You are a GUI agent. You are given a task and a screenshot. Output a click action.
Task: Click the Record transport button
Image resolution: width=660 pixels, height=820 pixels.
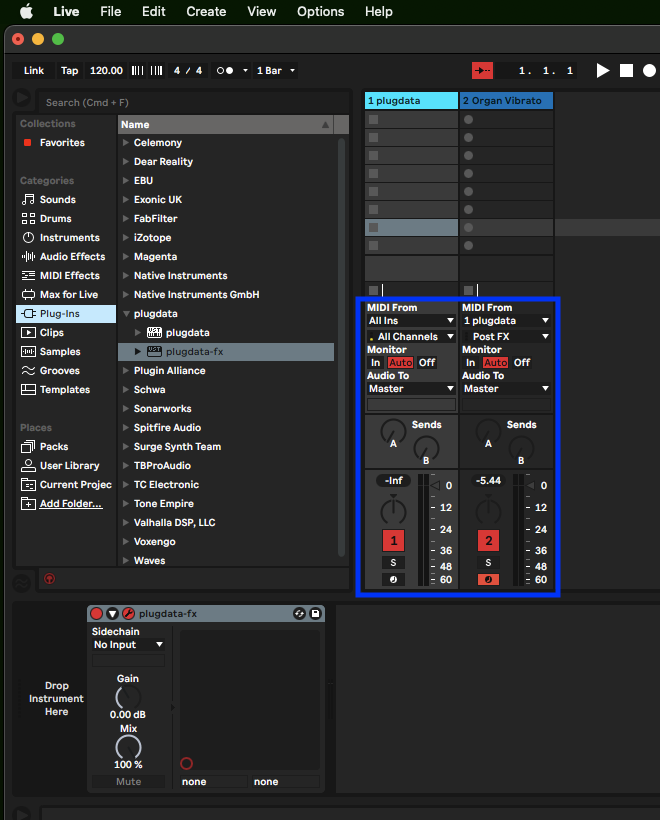[x=649, y=71]
